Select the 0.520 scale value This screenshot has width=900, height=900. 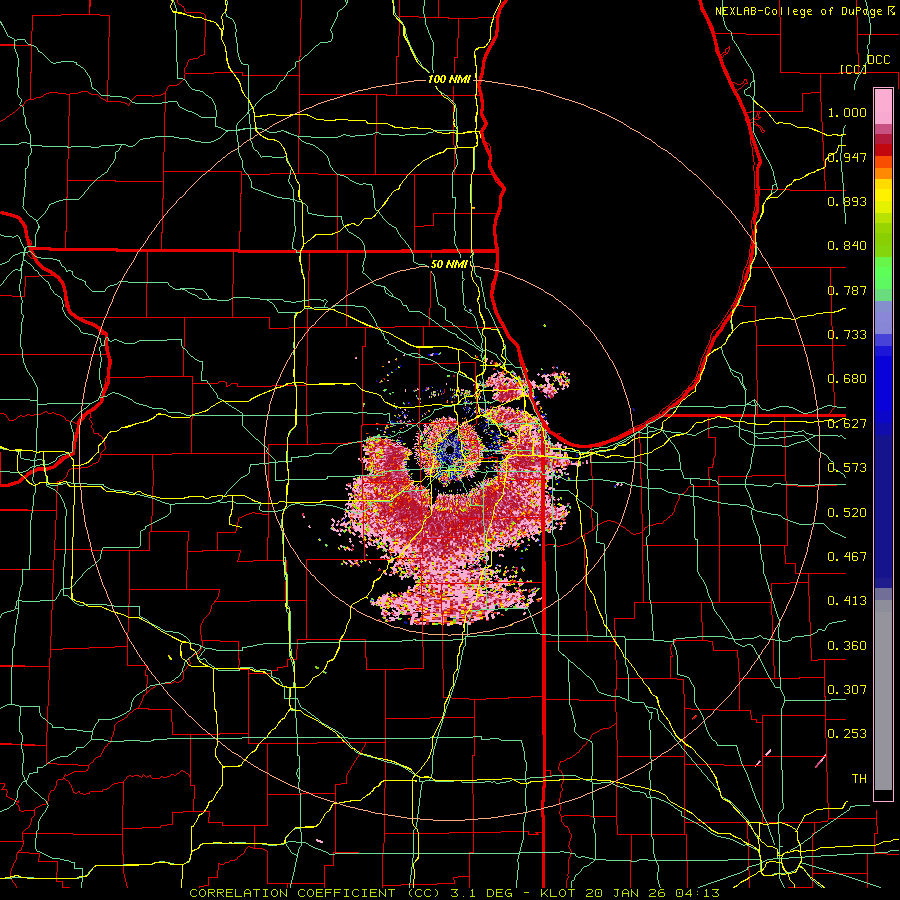847,513
